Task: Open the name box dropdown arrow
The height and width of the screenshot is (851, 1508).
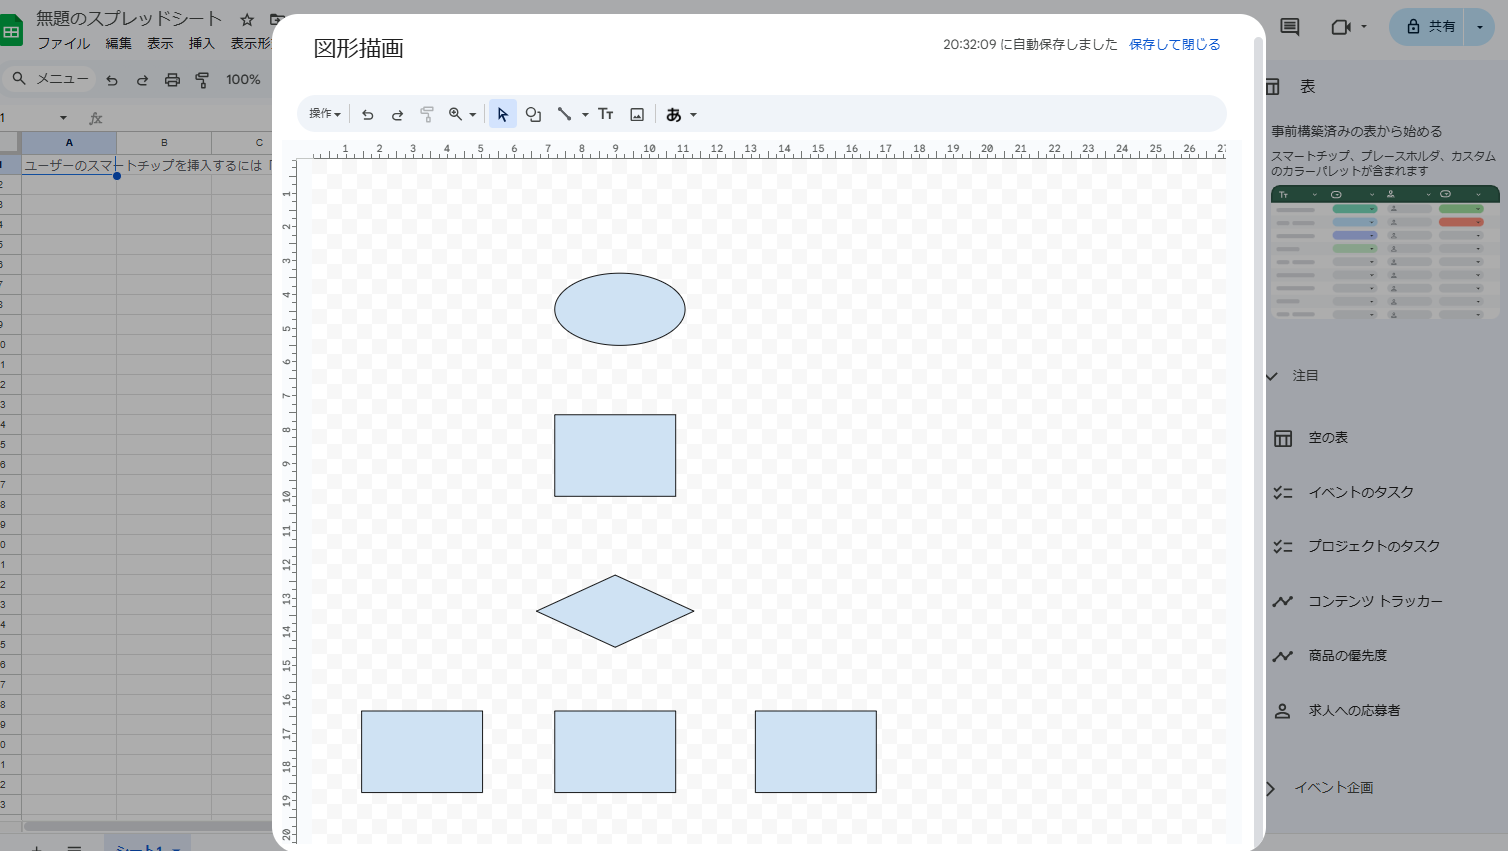Action: pyautogui.click(x=63, y=118)
